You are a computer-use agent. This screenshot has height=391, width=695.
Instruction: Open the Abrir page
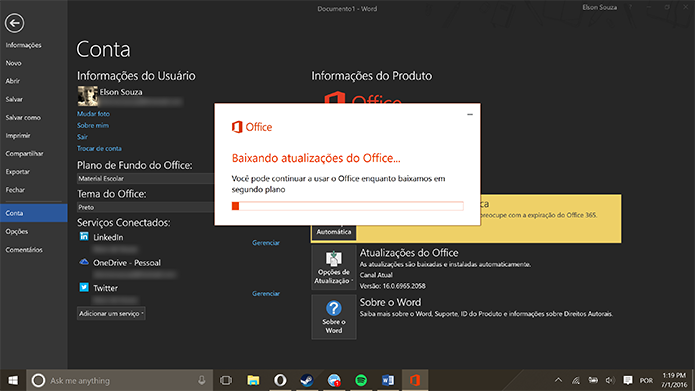click(12, 81)
